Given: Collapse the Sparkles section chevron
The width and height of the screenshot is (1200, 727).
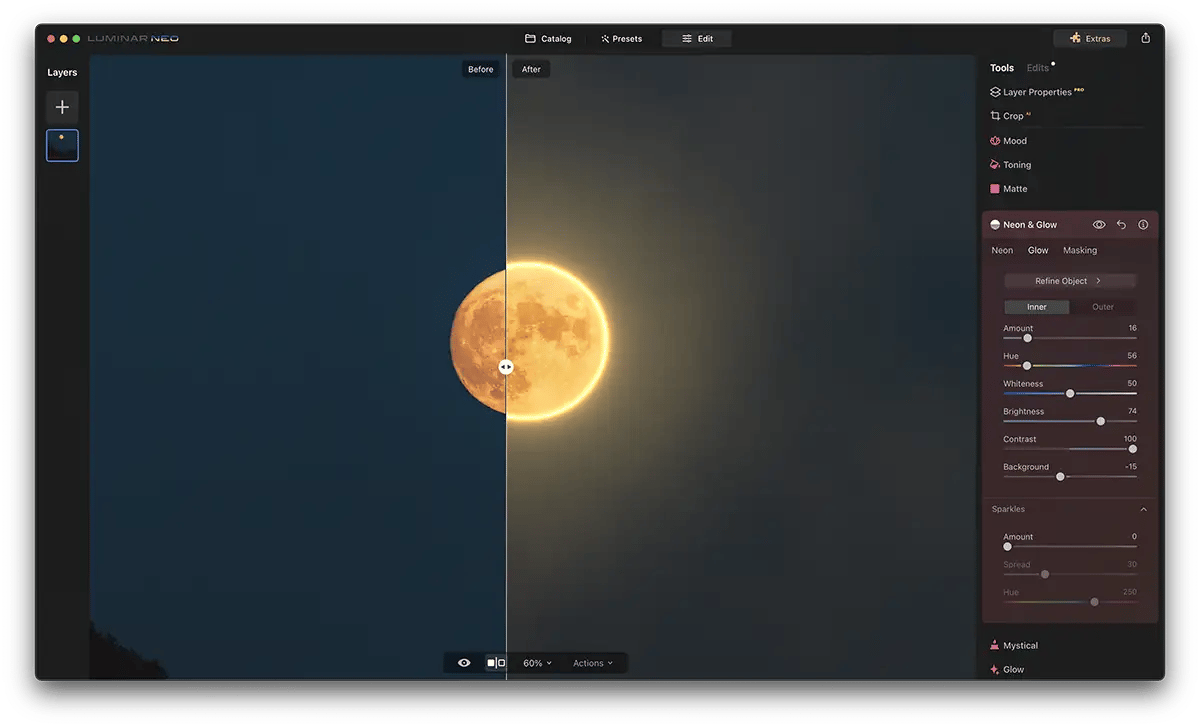Looking at the screenshot, I should click(x=1144, y=510).
